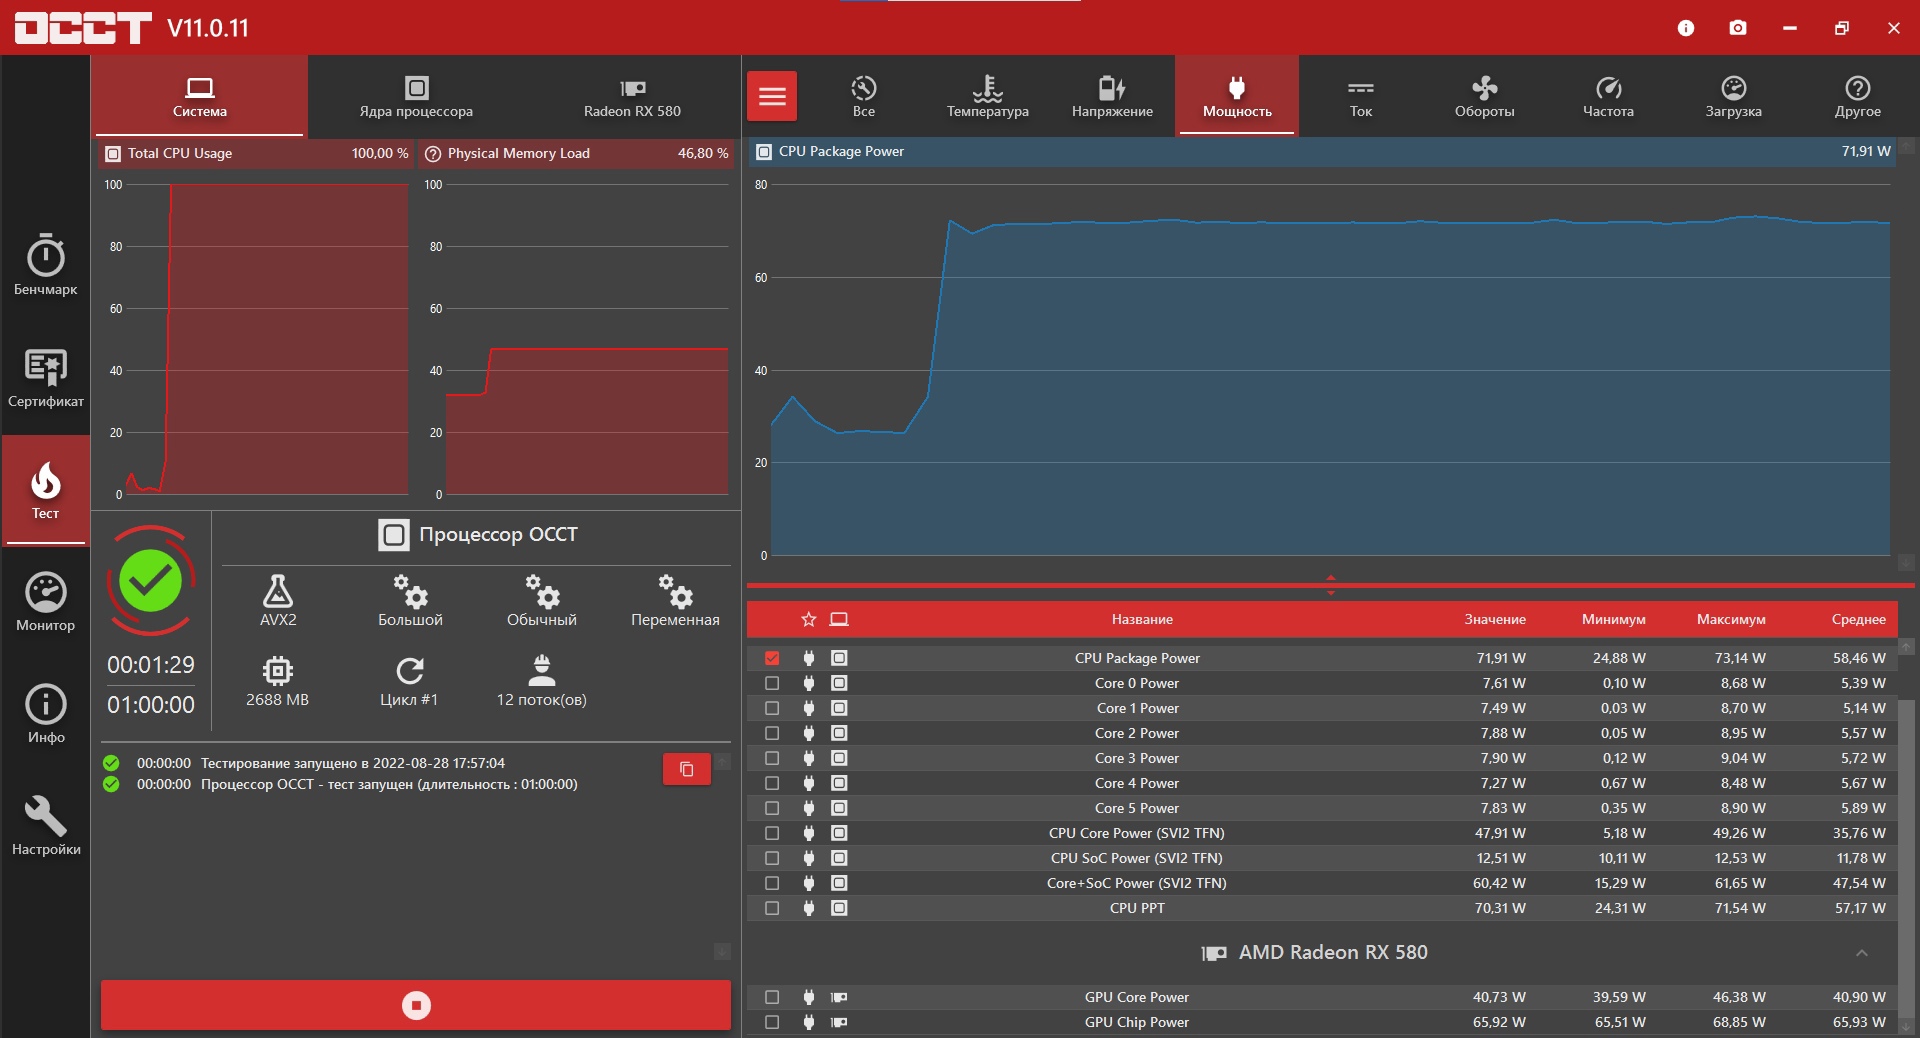This screenshot has width=1920, height=1038.
Task: Sort by Значение column header
Action: click(x=1495, y=620)
